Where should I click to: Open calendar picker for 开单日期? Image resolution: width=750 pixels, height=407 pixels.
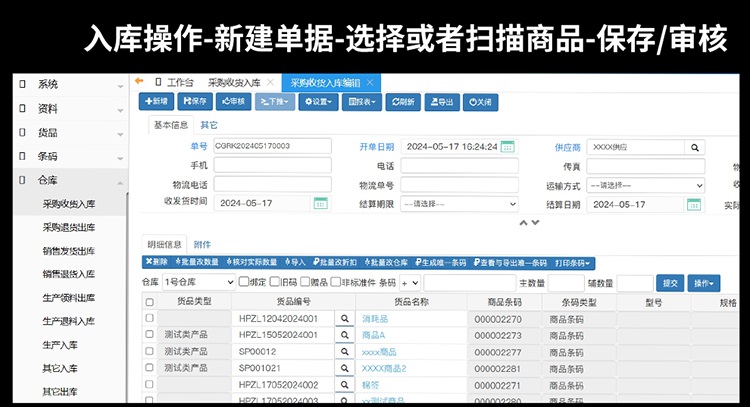(507, 146)
